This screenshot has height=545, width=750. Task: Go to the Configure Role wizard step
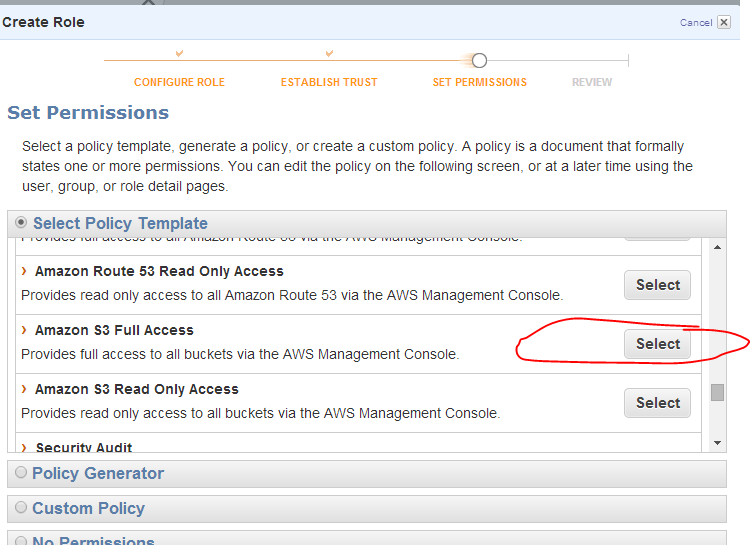point(179,82)
